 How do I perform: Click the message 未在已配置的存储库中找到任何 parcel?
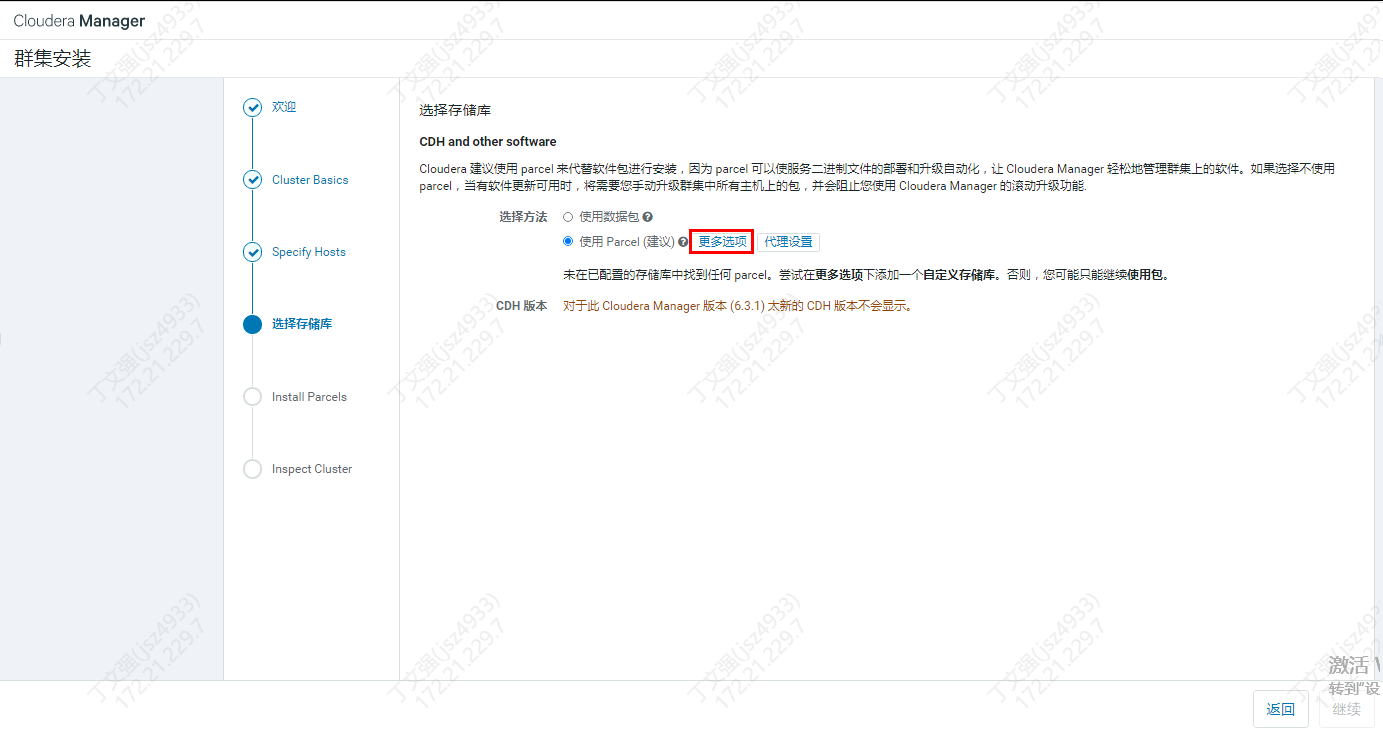pyautogui.click(x=866, y=275)
